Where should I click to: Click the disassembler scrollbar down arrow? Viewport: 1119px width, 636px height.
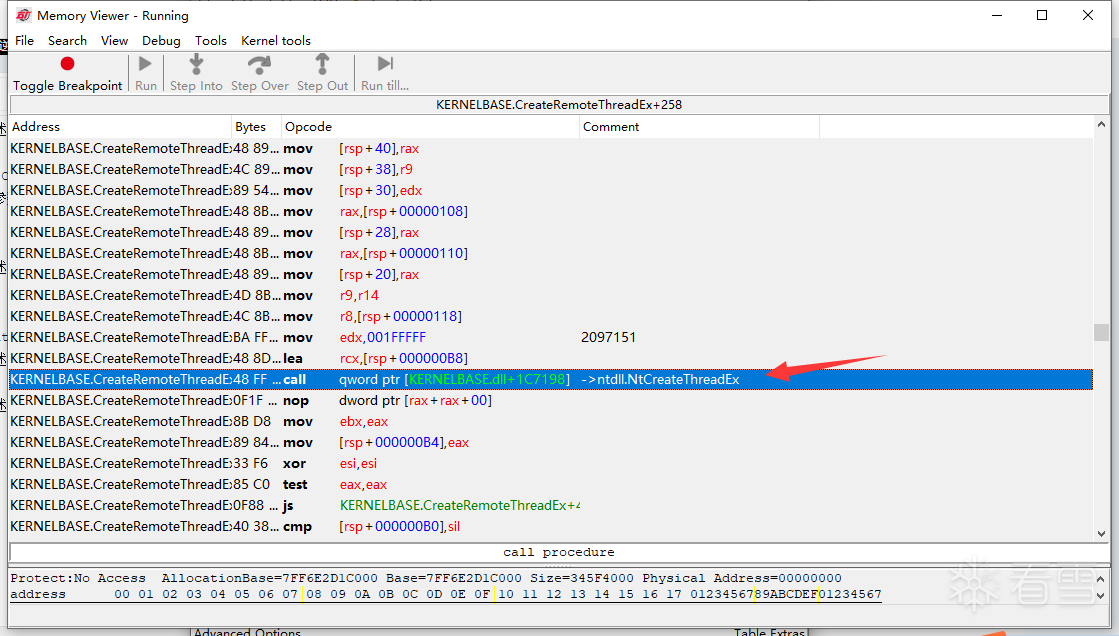(x=1101, y=533)
